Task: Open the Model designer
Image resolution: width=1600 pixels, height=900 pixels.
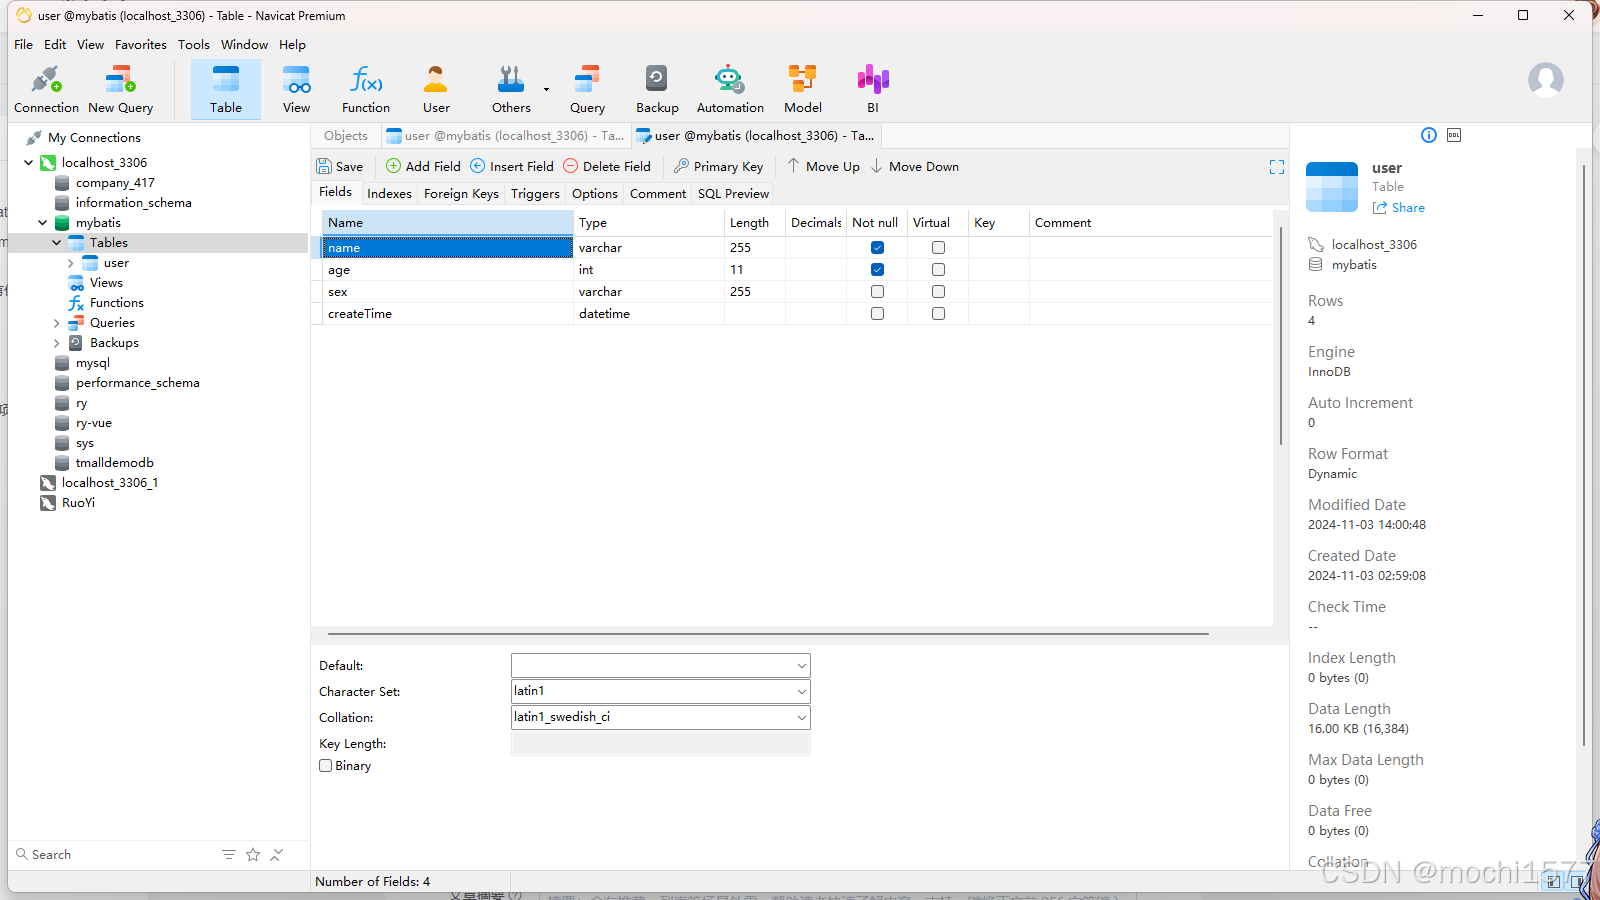Action: [802, 88]
